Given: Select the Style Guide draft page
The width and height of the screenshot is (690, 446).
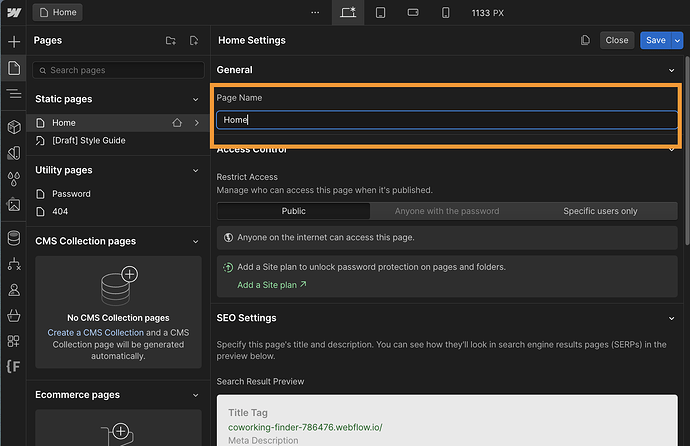Looking at the screenshot, I should 88,141.
